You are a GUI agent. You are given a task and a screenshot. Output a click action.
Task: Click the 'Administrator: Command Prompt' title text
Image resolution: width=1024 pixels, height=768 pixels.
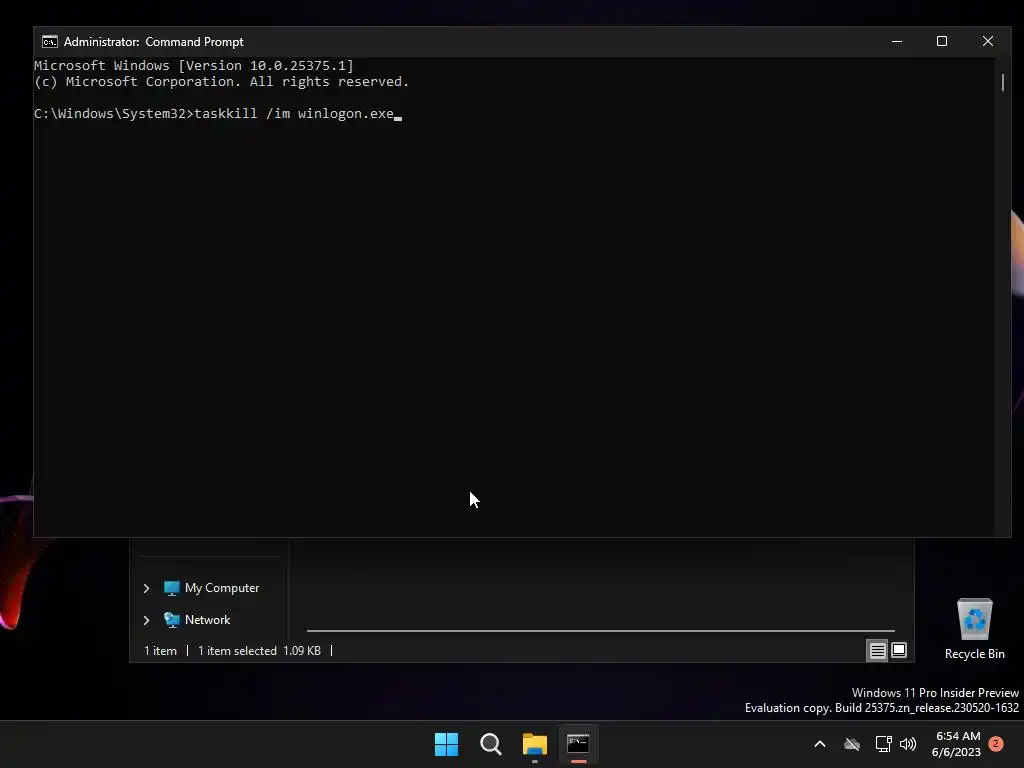(153, 42)
